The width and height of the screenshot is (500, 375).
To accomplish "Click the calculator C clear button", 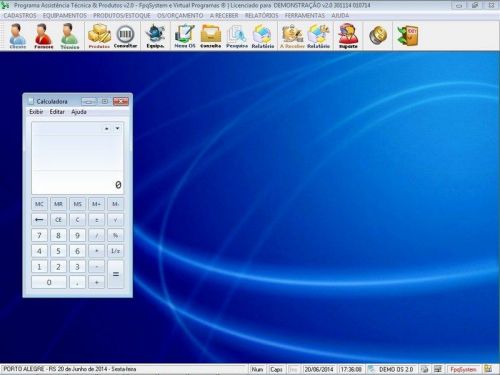I will point(77,220).
